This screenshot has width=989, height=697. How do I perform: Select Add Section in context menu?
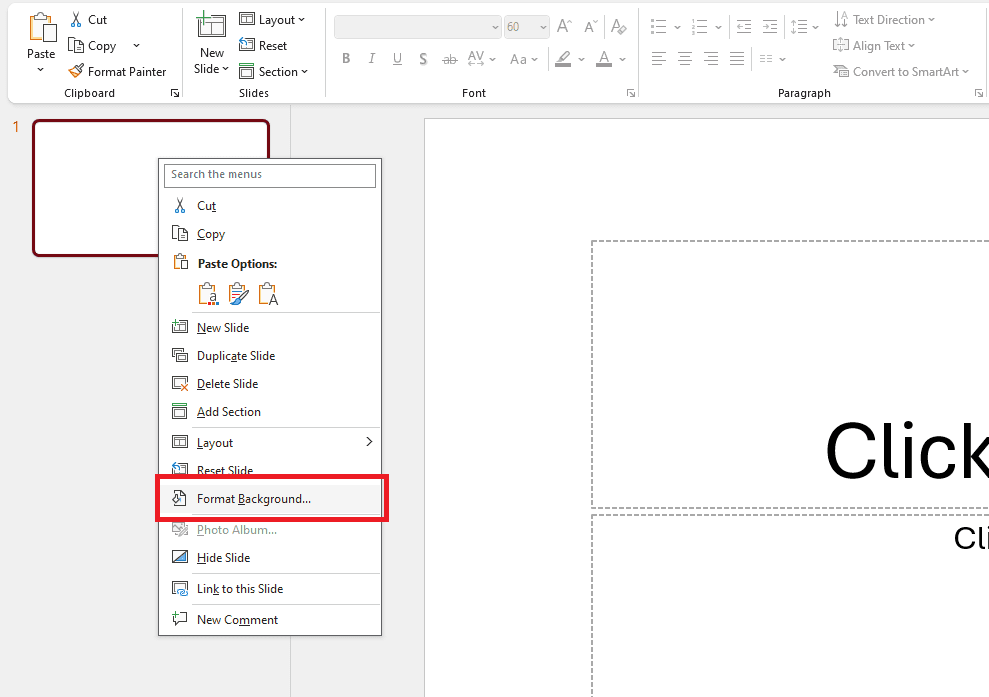click(269, 412)
